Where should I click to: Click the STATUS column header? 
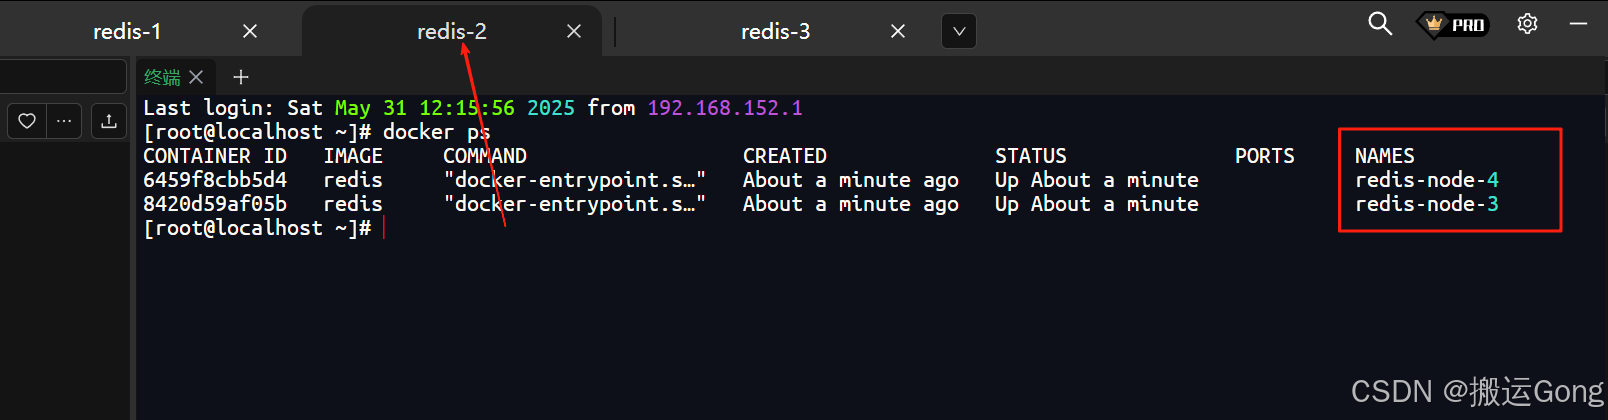1031,156
